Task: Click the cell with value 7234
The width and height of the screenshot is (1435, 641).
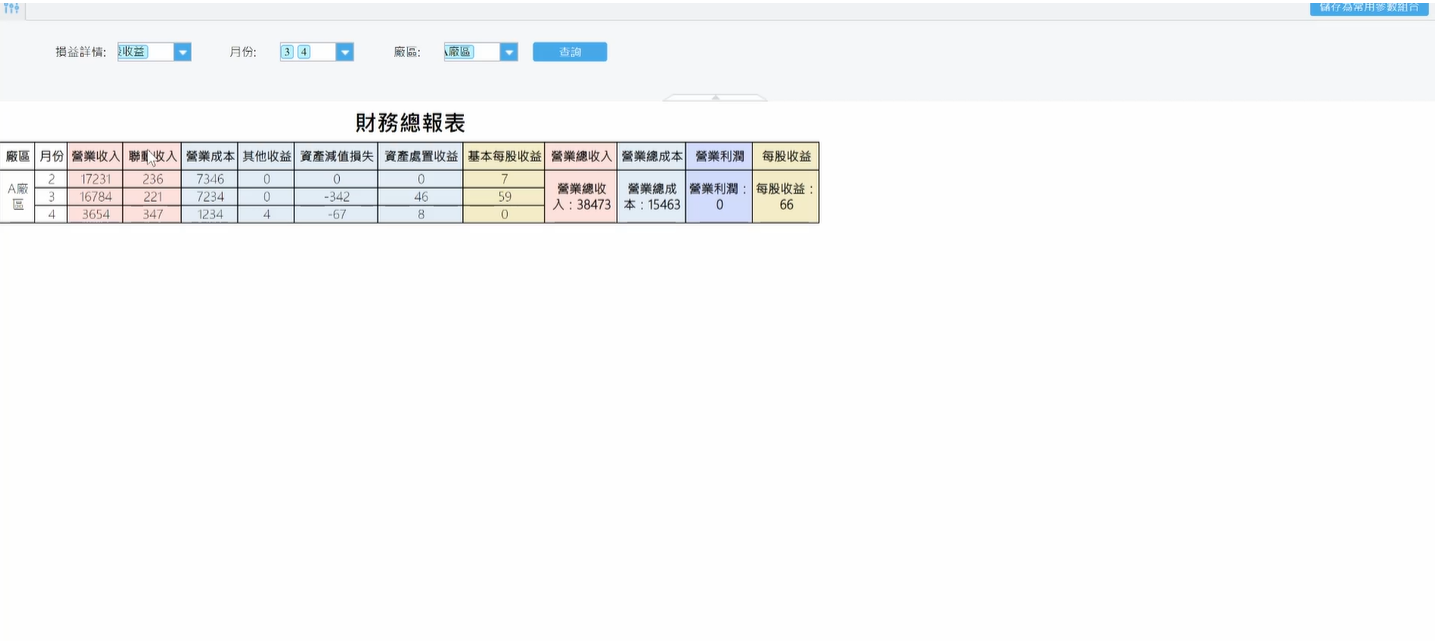Action: click(210, 197)
